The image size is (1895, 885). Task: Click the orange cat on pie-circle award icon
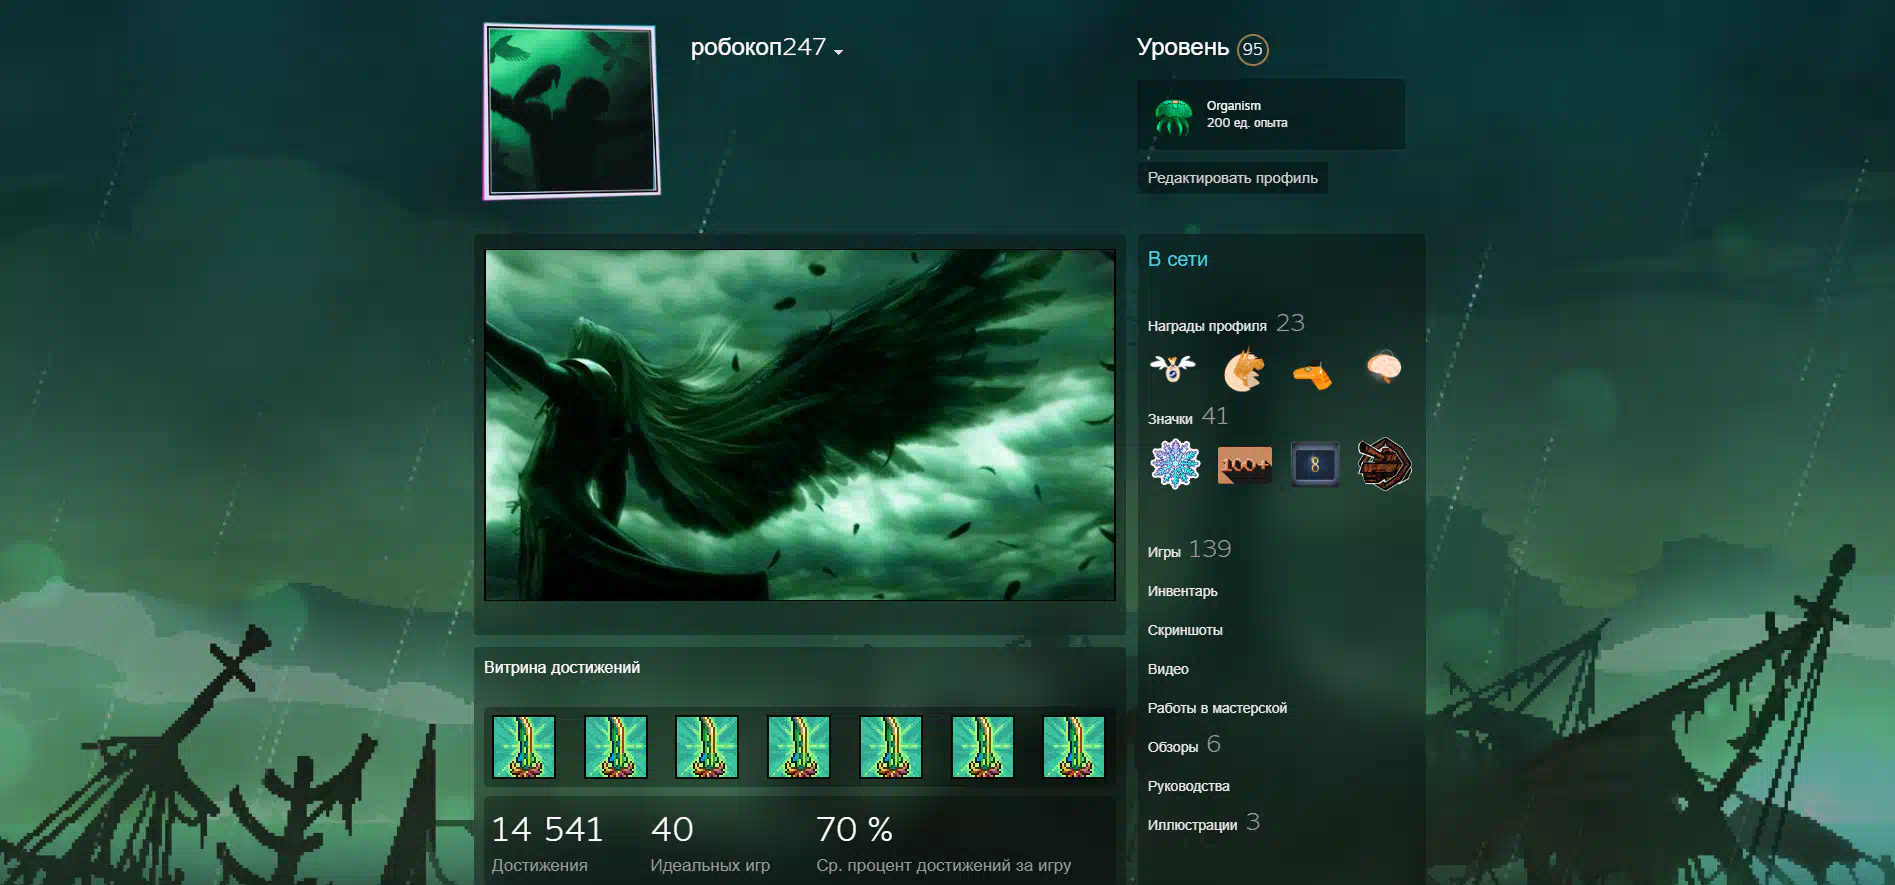coord(1243,370)
